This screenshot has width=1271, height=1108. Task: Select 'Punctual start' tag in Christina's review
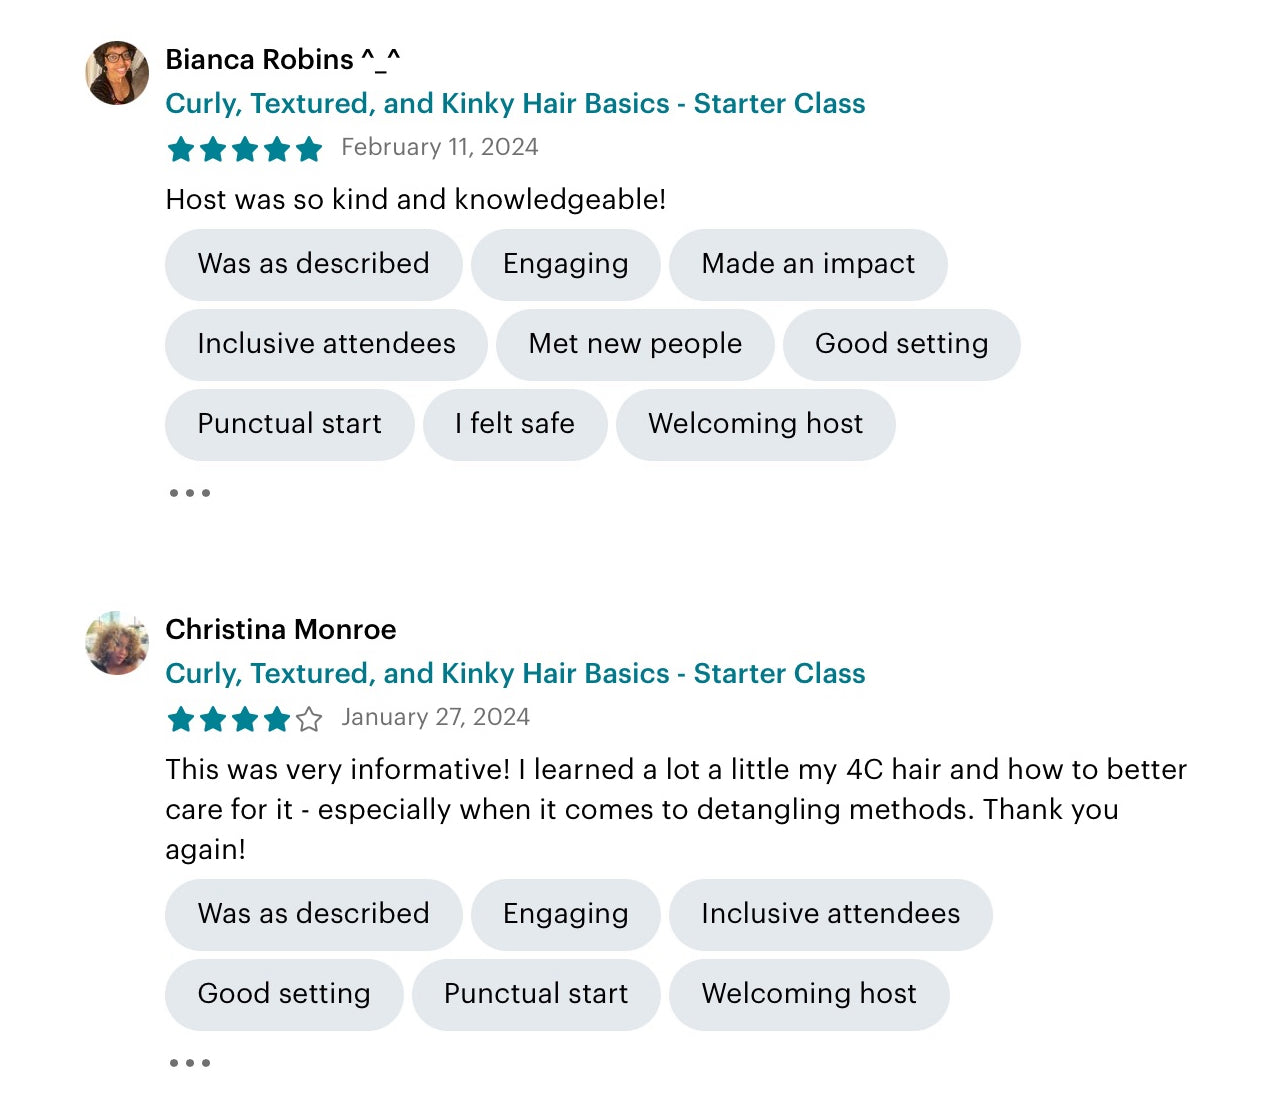tap(536, 995)
